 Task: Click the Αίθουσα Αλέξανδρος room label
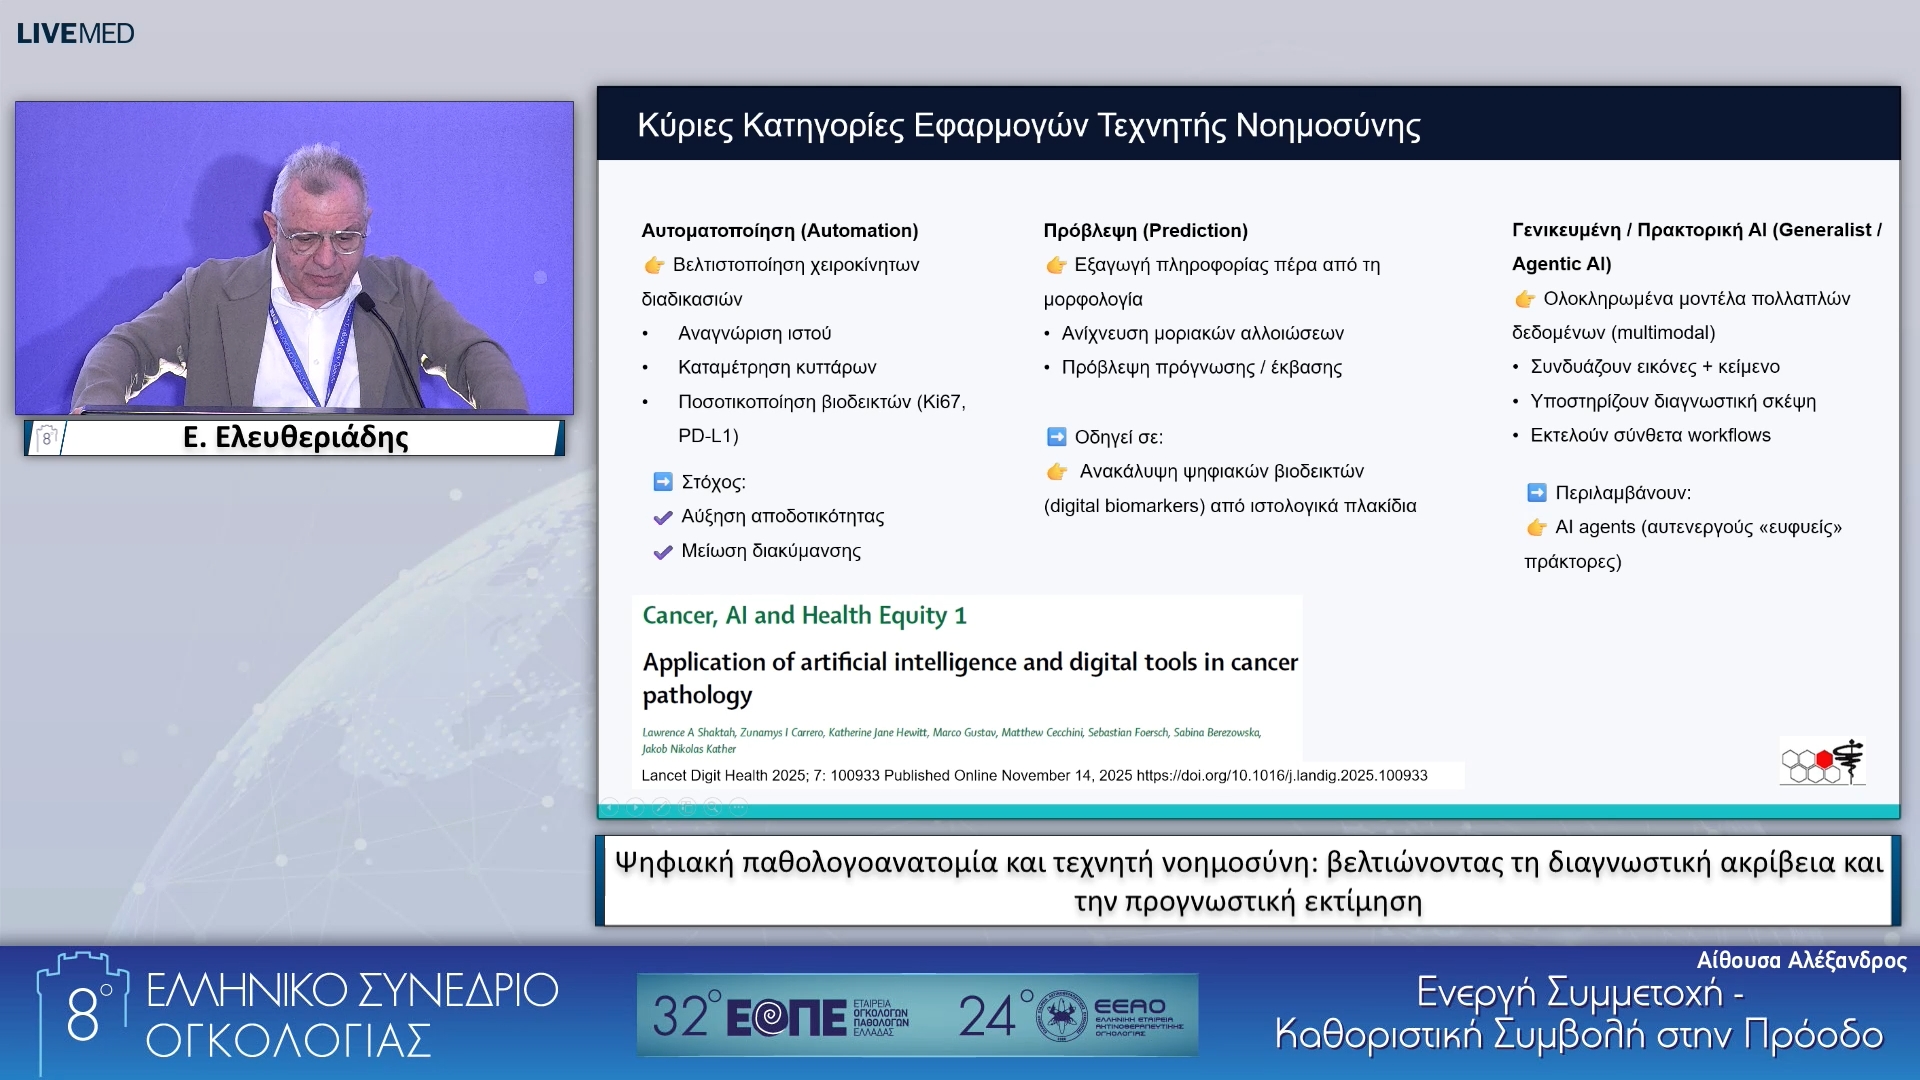click(1801, 961)
